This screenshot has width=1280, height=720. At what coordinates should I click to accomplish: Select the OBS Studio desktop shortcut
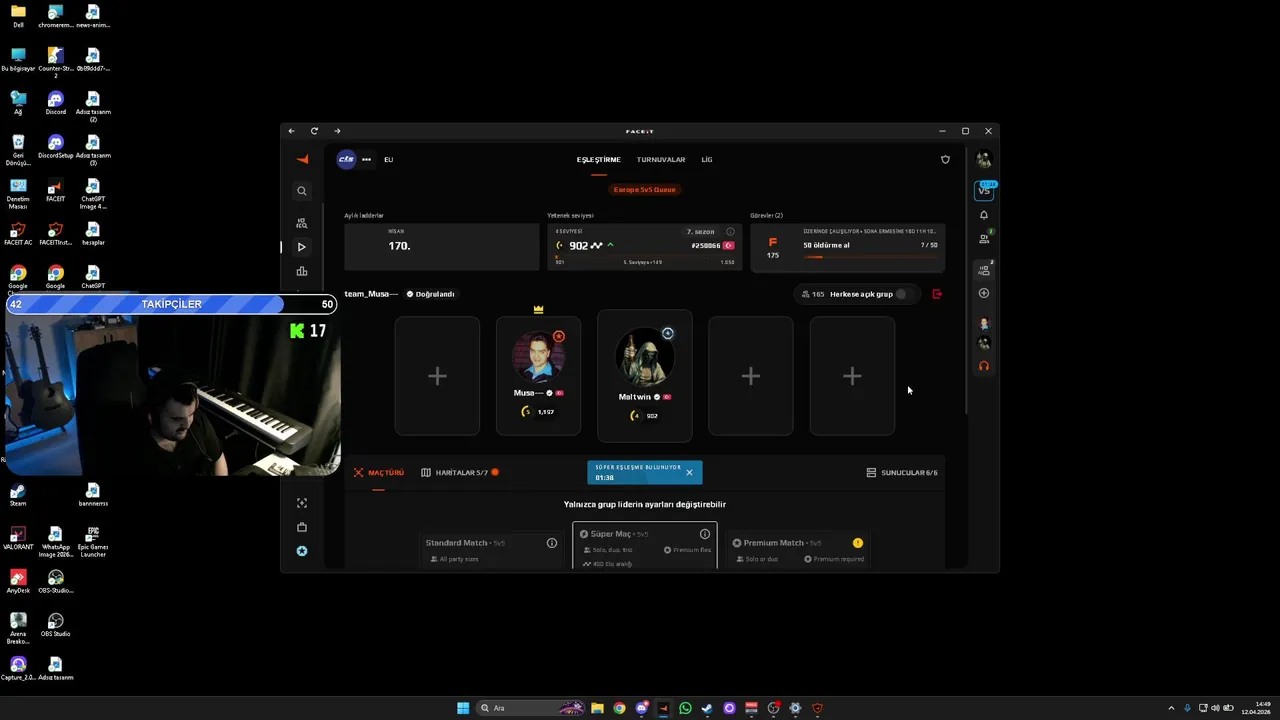pos(55,625)
